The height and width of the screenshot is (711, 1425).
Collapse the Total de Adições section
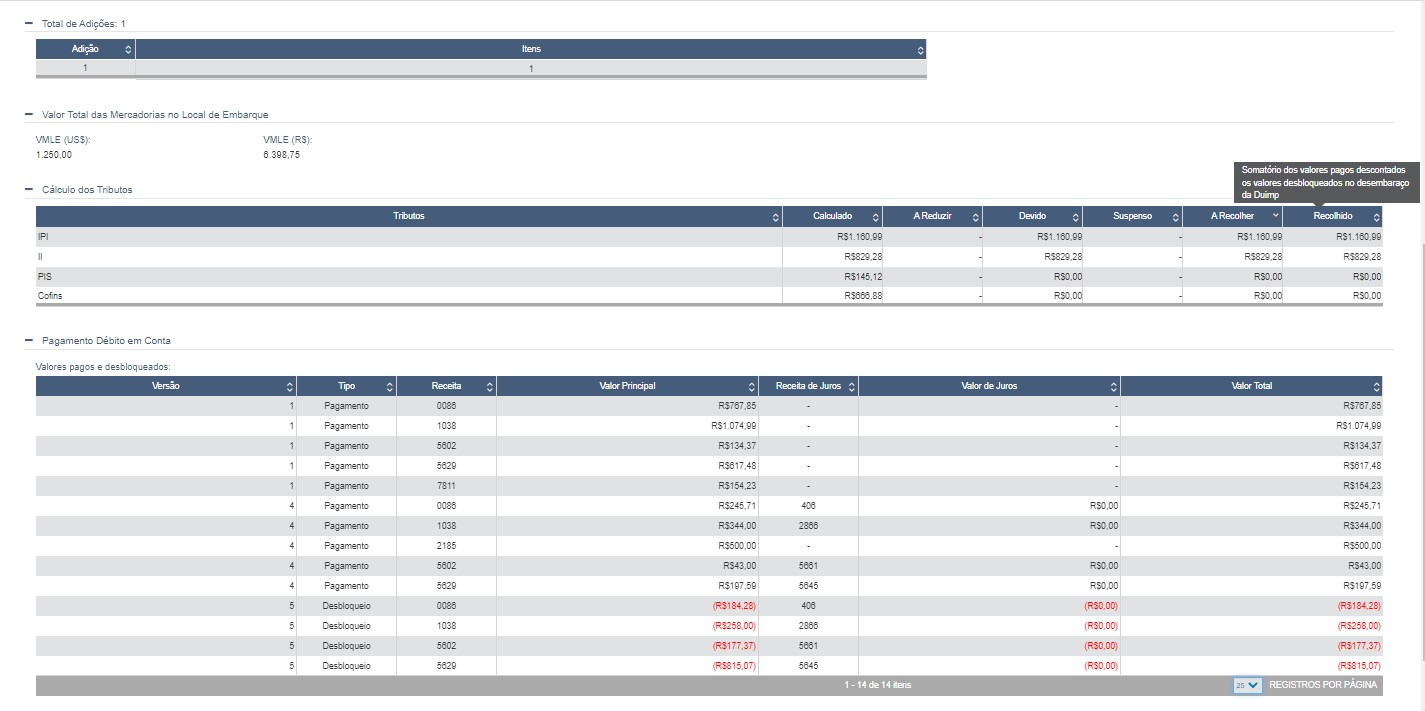pyautogui.click(x=29, y=22)
